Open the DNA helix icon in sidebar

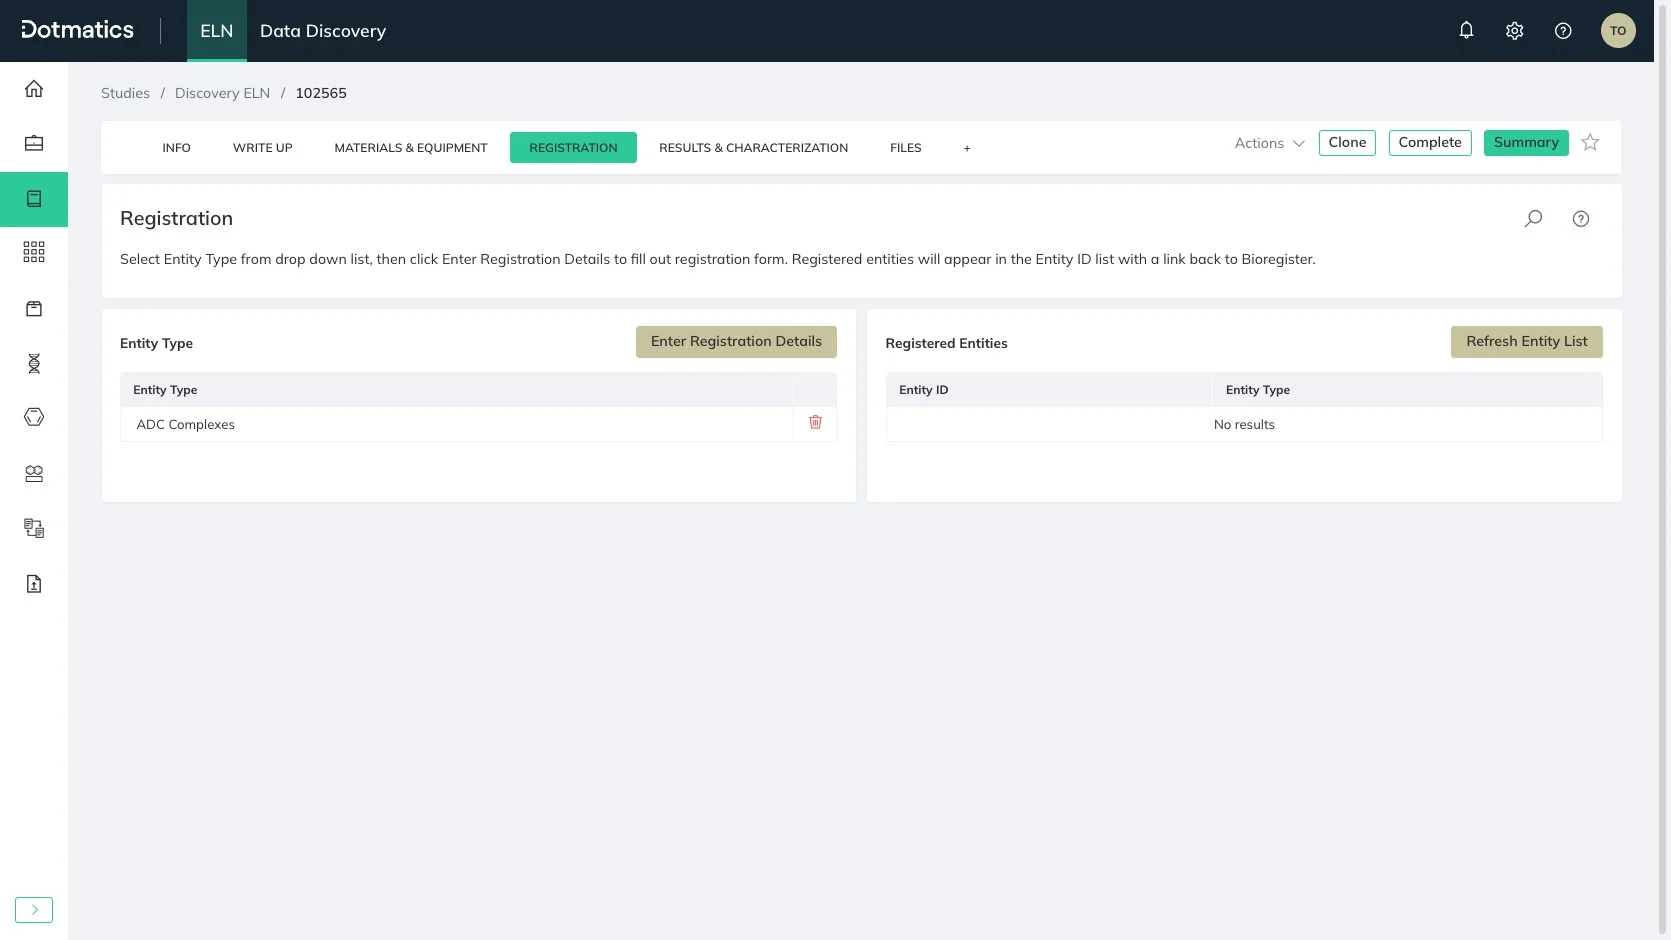tap(34, 364)
